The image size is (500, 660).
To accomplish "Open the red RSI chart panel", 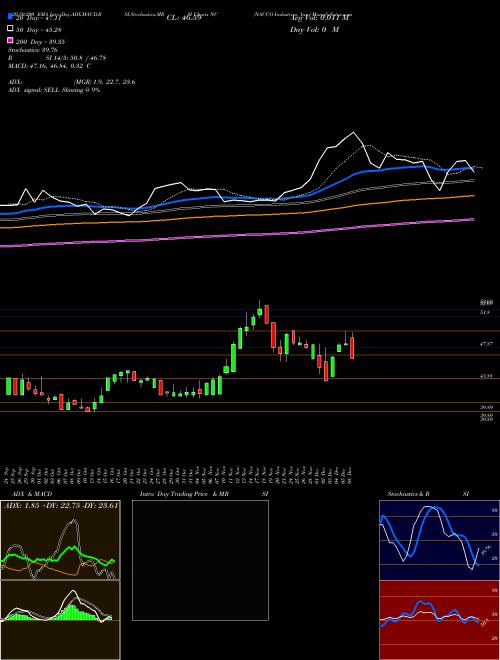I will (x=439, y=620).
